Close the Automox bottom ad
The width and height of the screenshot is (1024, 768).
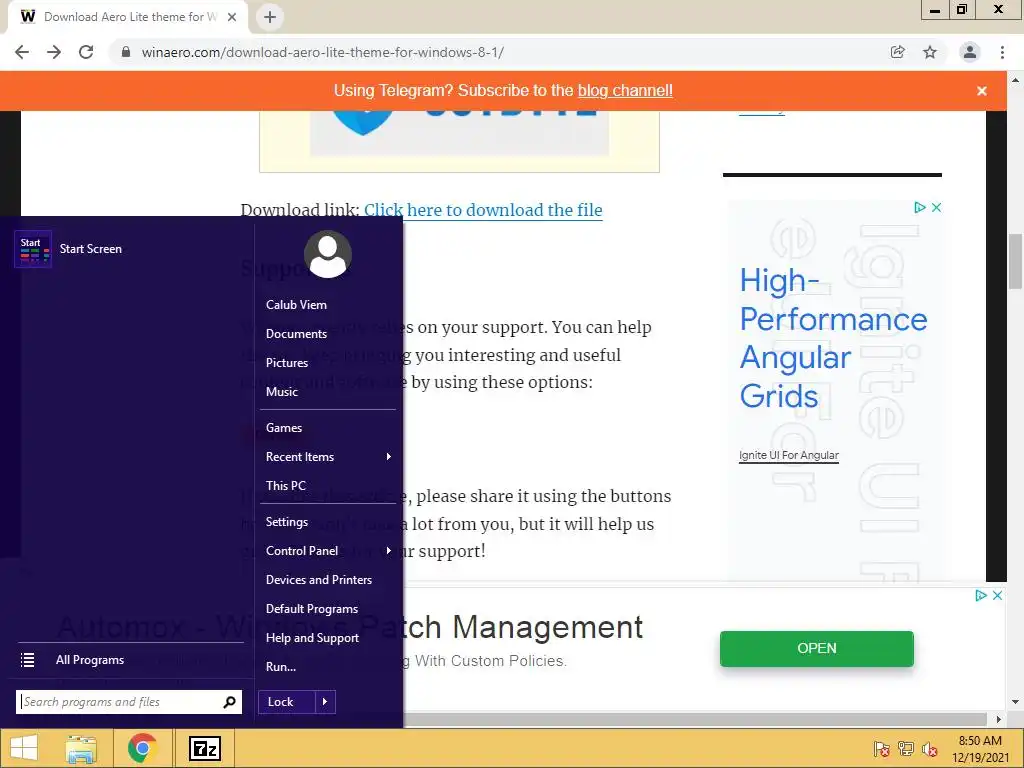pos(997,596)
